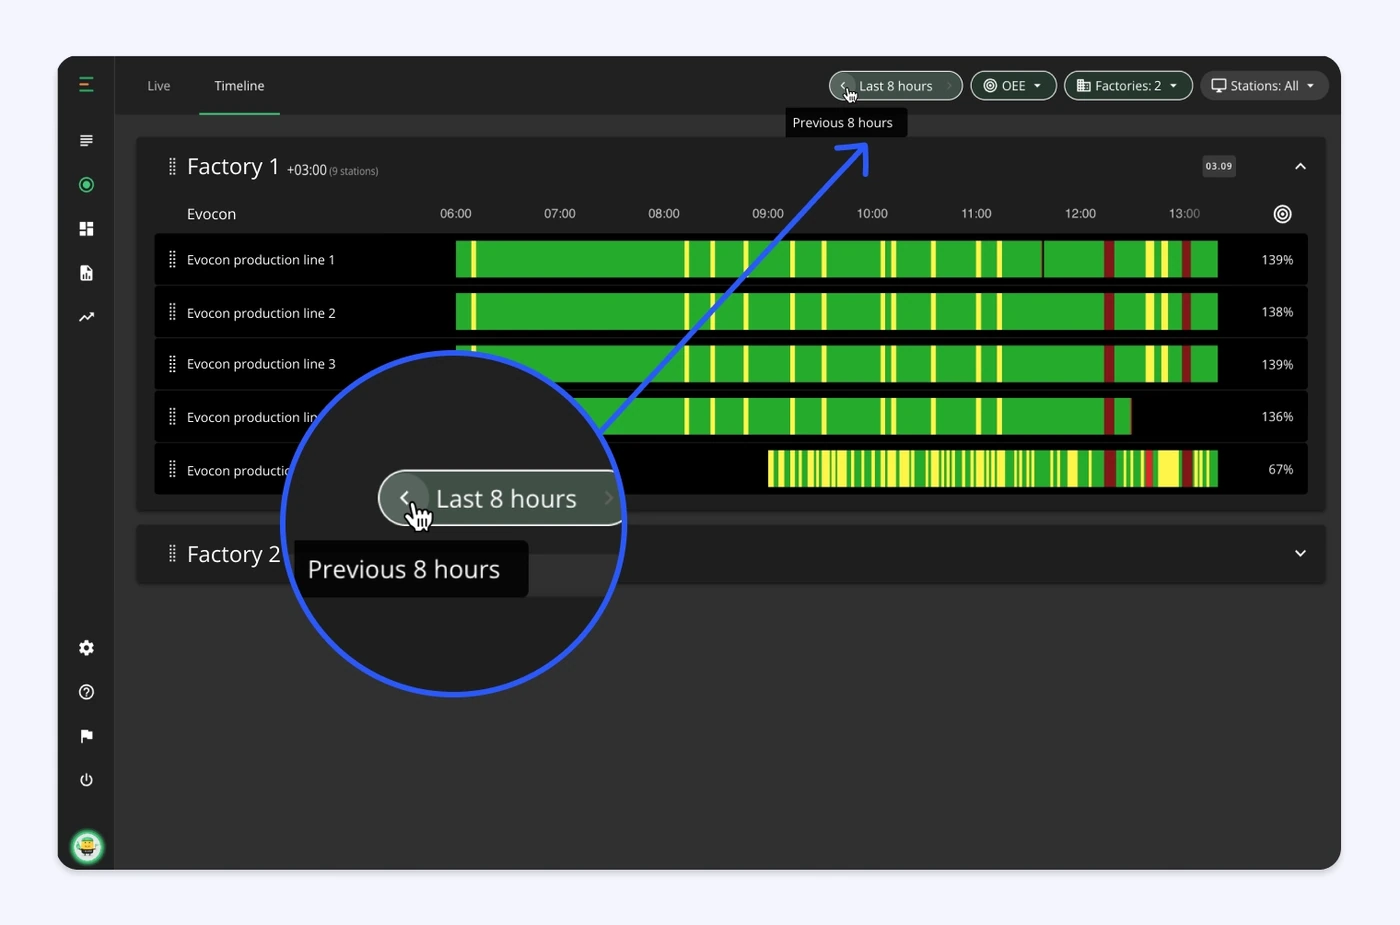Open the Factories: 2 dropdown
1400x925 pixels.
point(1128,86)
